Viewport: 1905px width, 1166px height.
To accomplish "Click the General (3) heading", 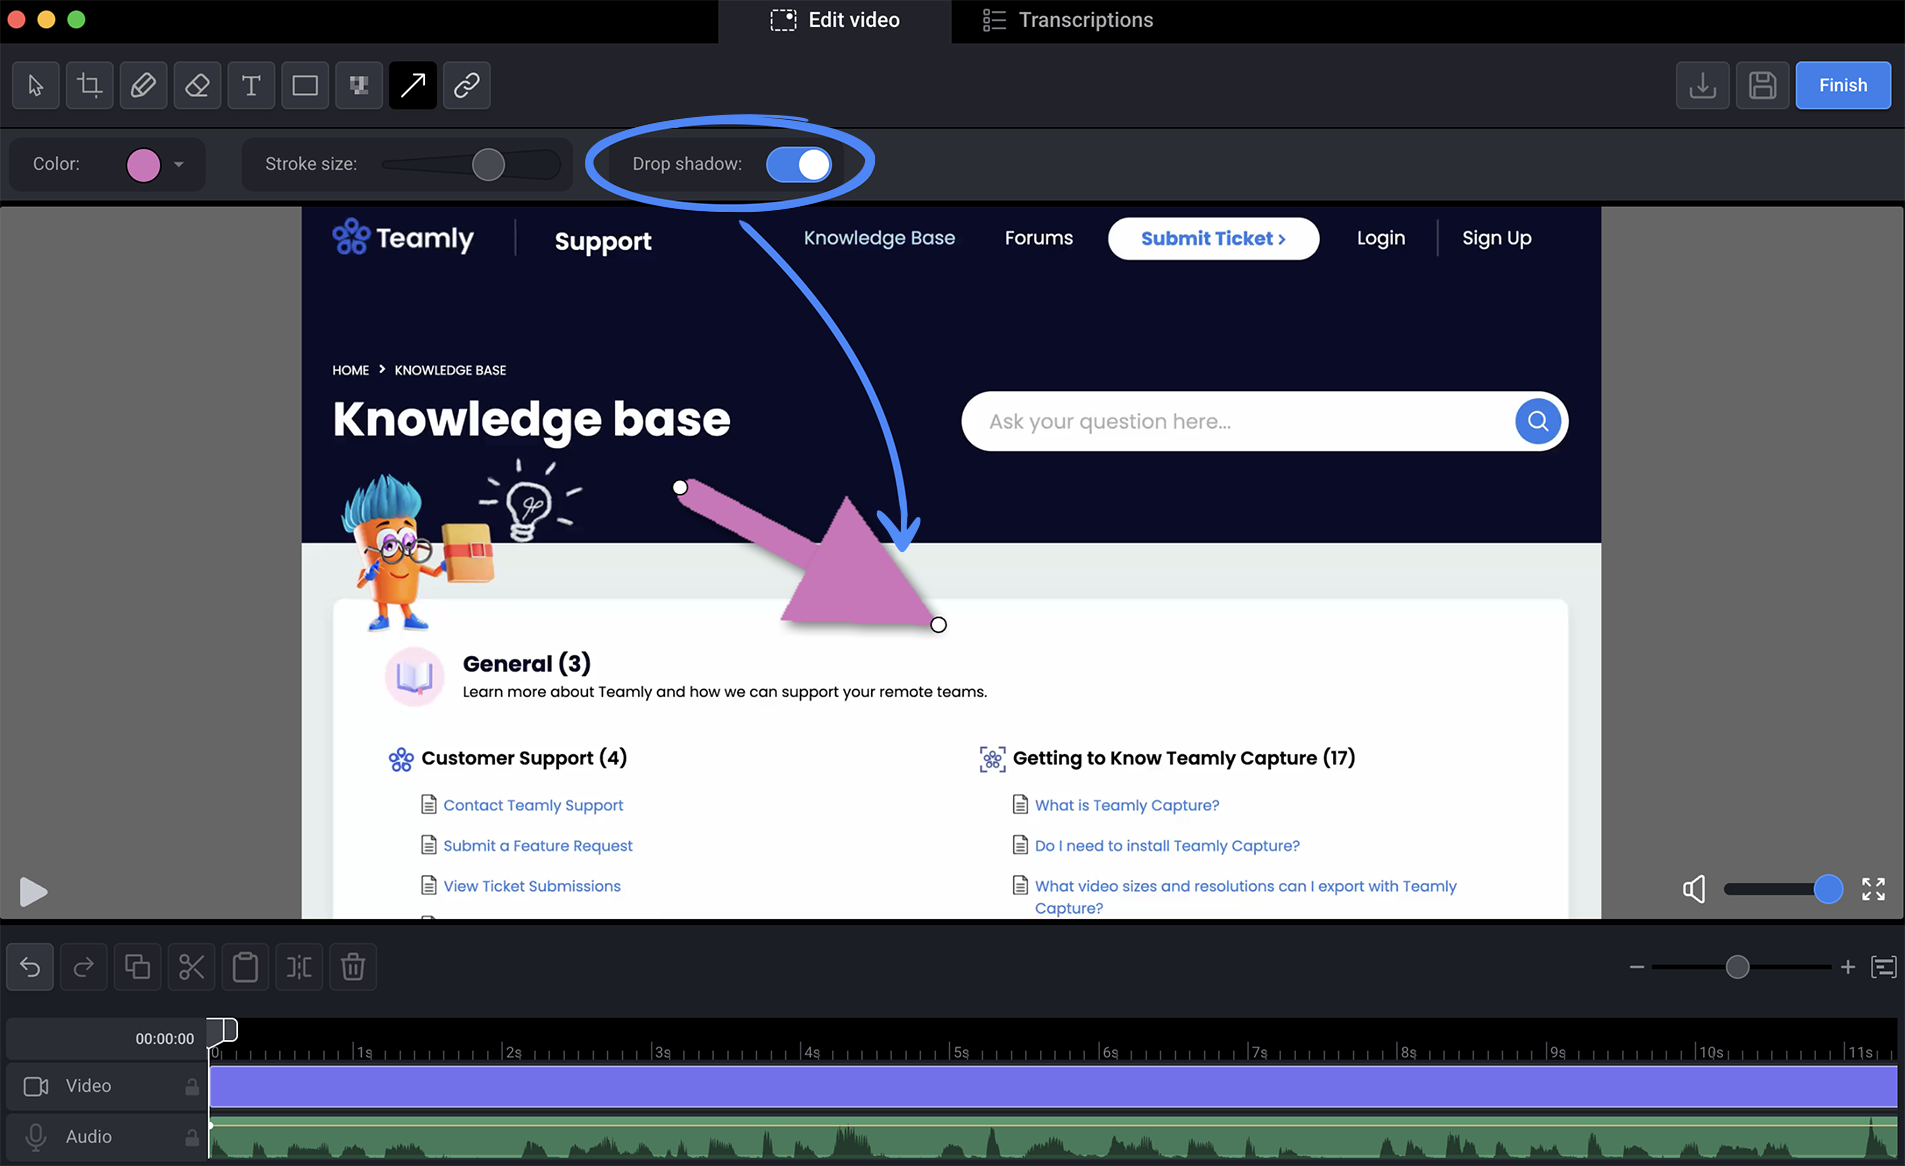I will [x=526, y=663].
